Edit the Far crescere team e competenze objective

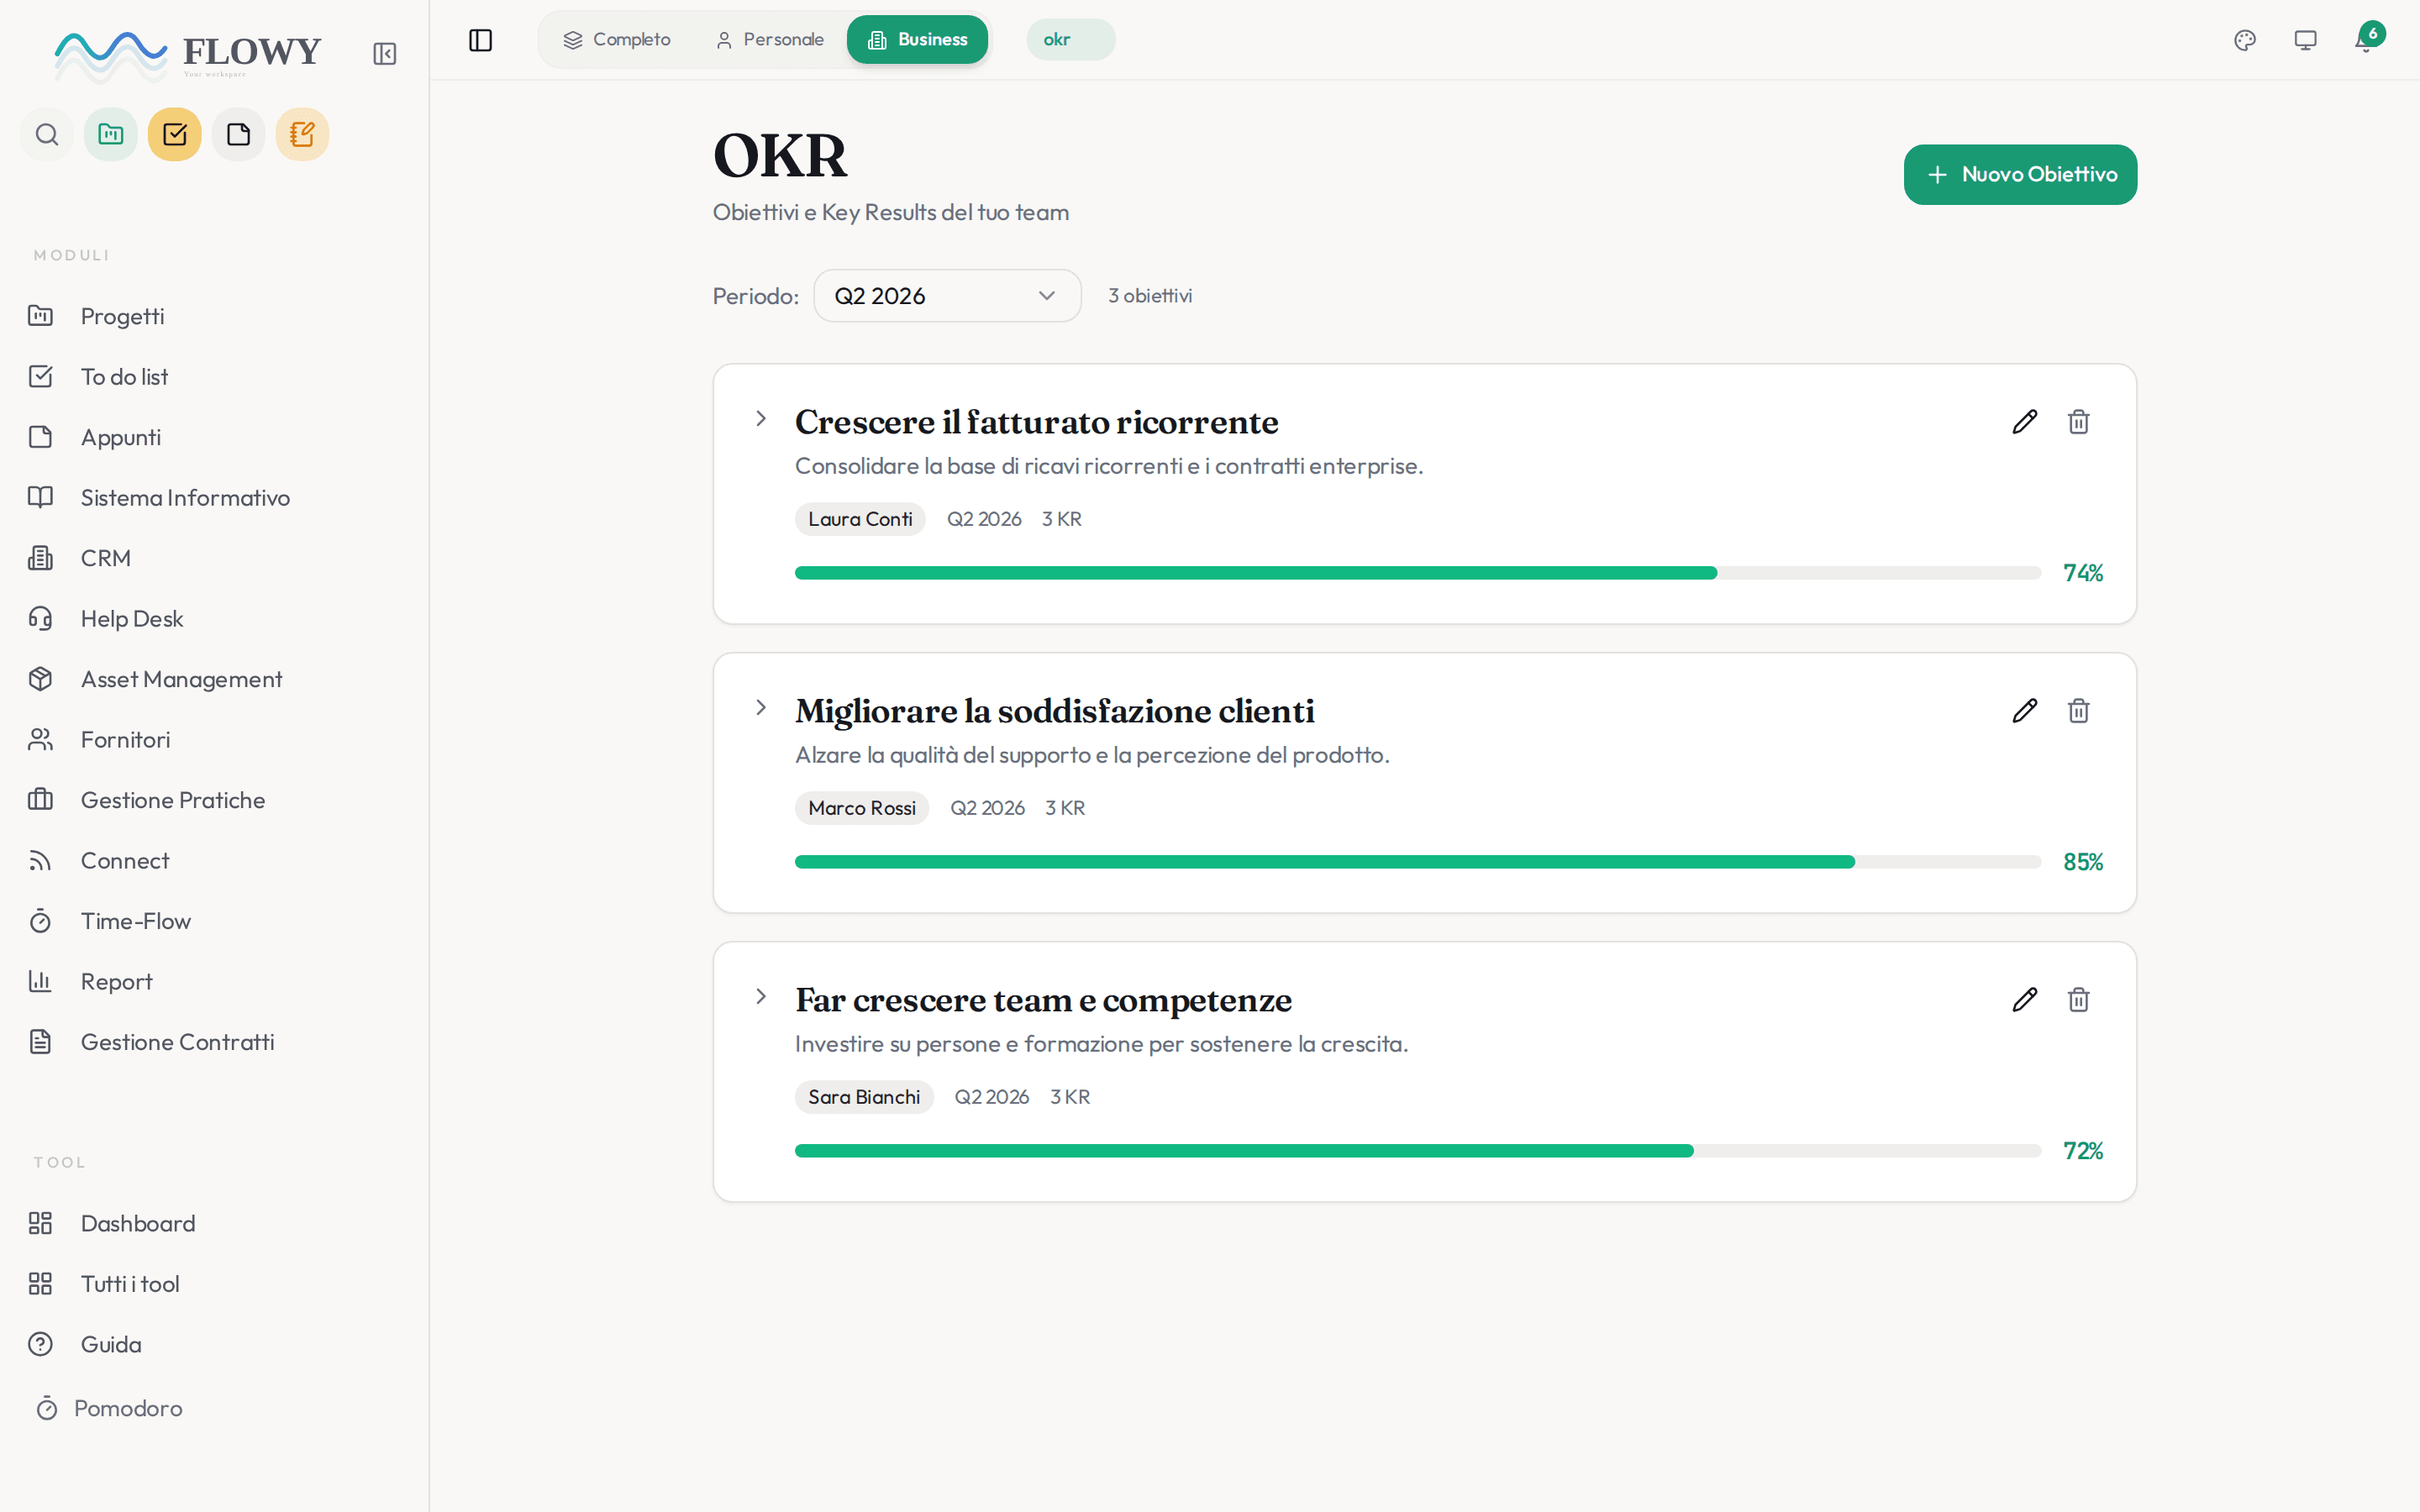coord(2024,1000)
